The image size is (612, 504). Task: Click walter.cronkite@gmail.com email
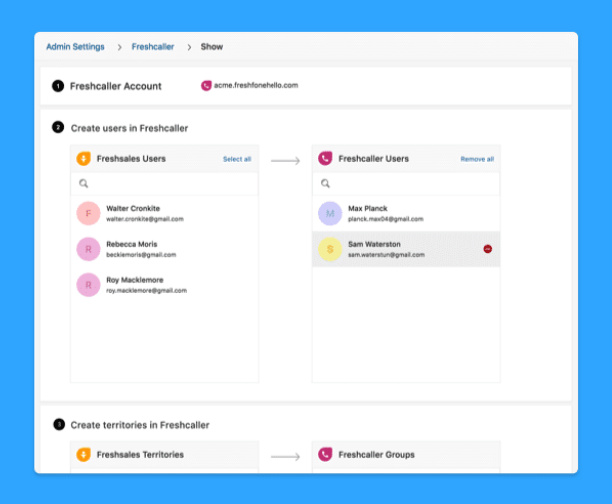pyautogui.click(x=145, y=219)
